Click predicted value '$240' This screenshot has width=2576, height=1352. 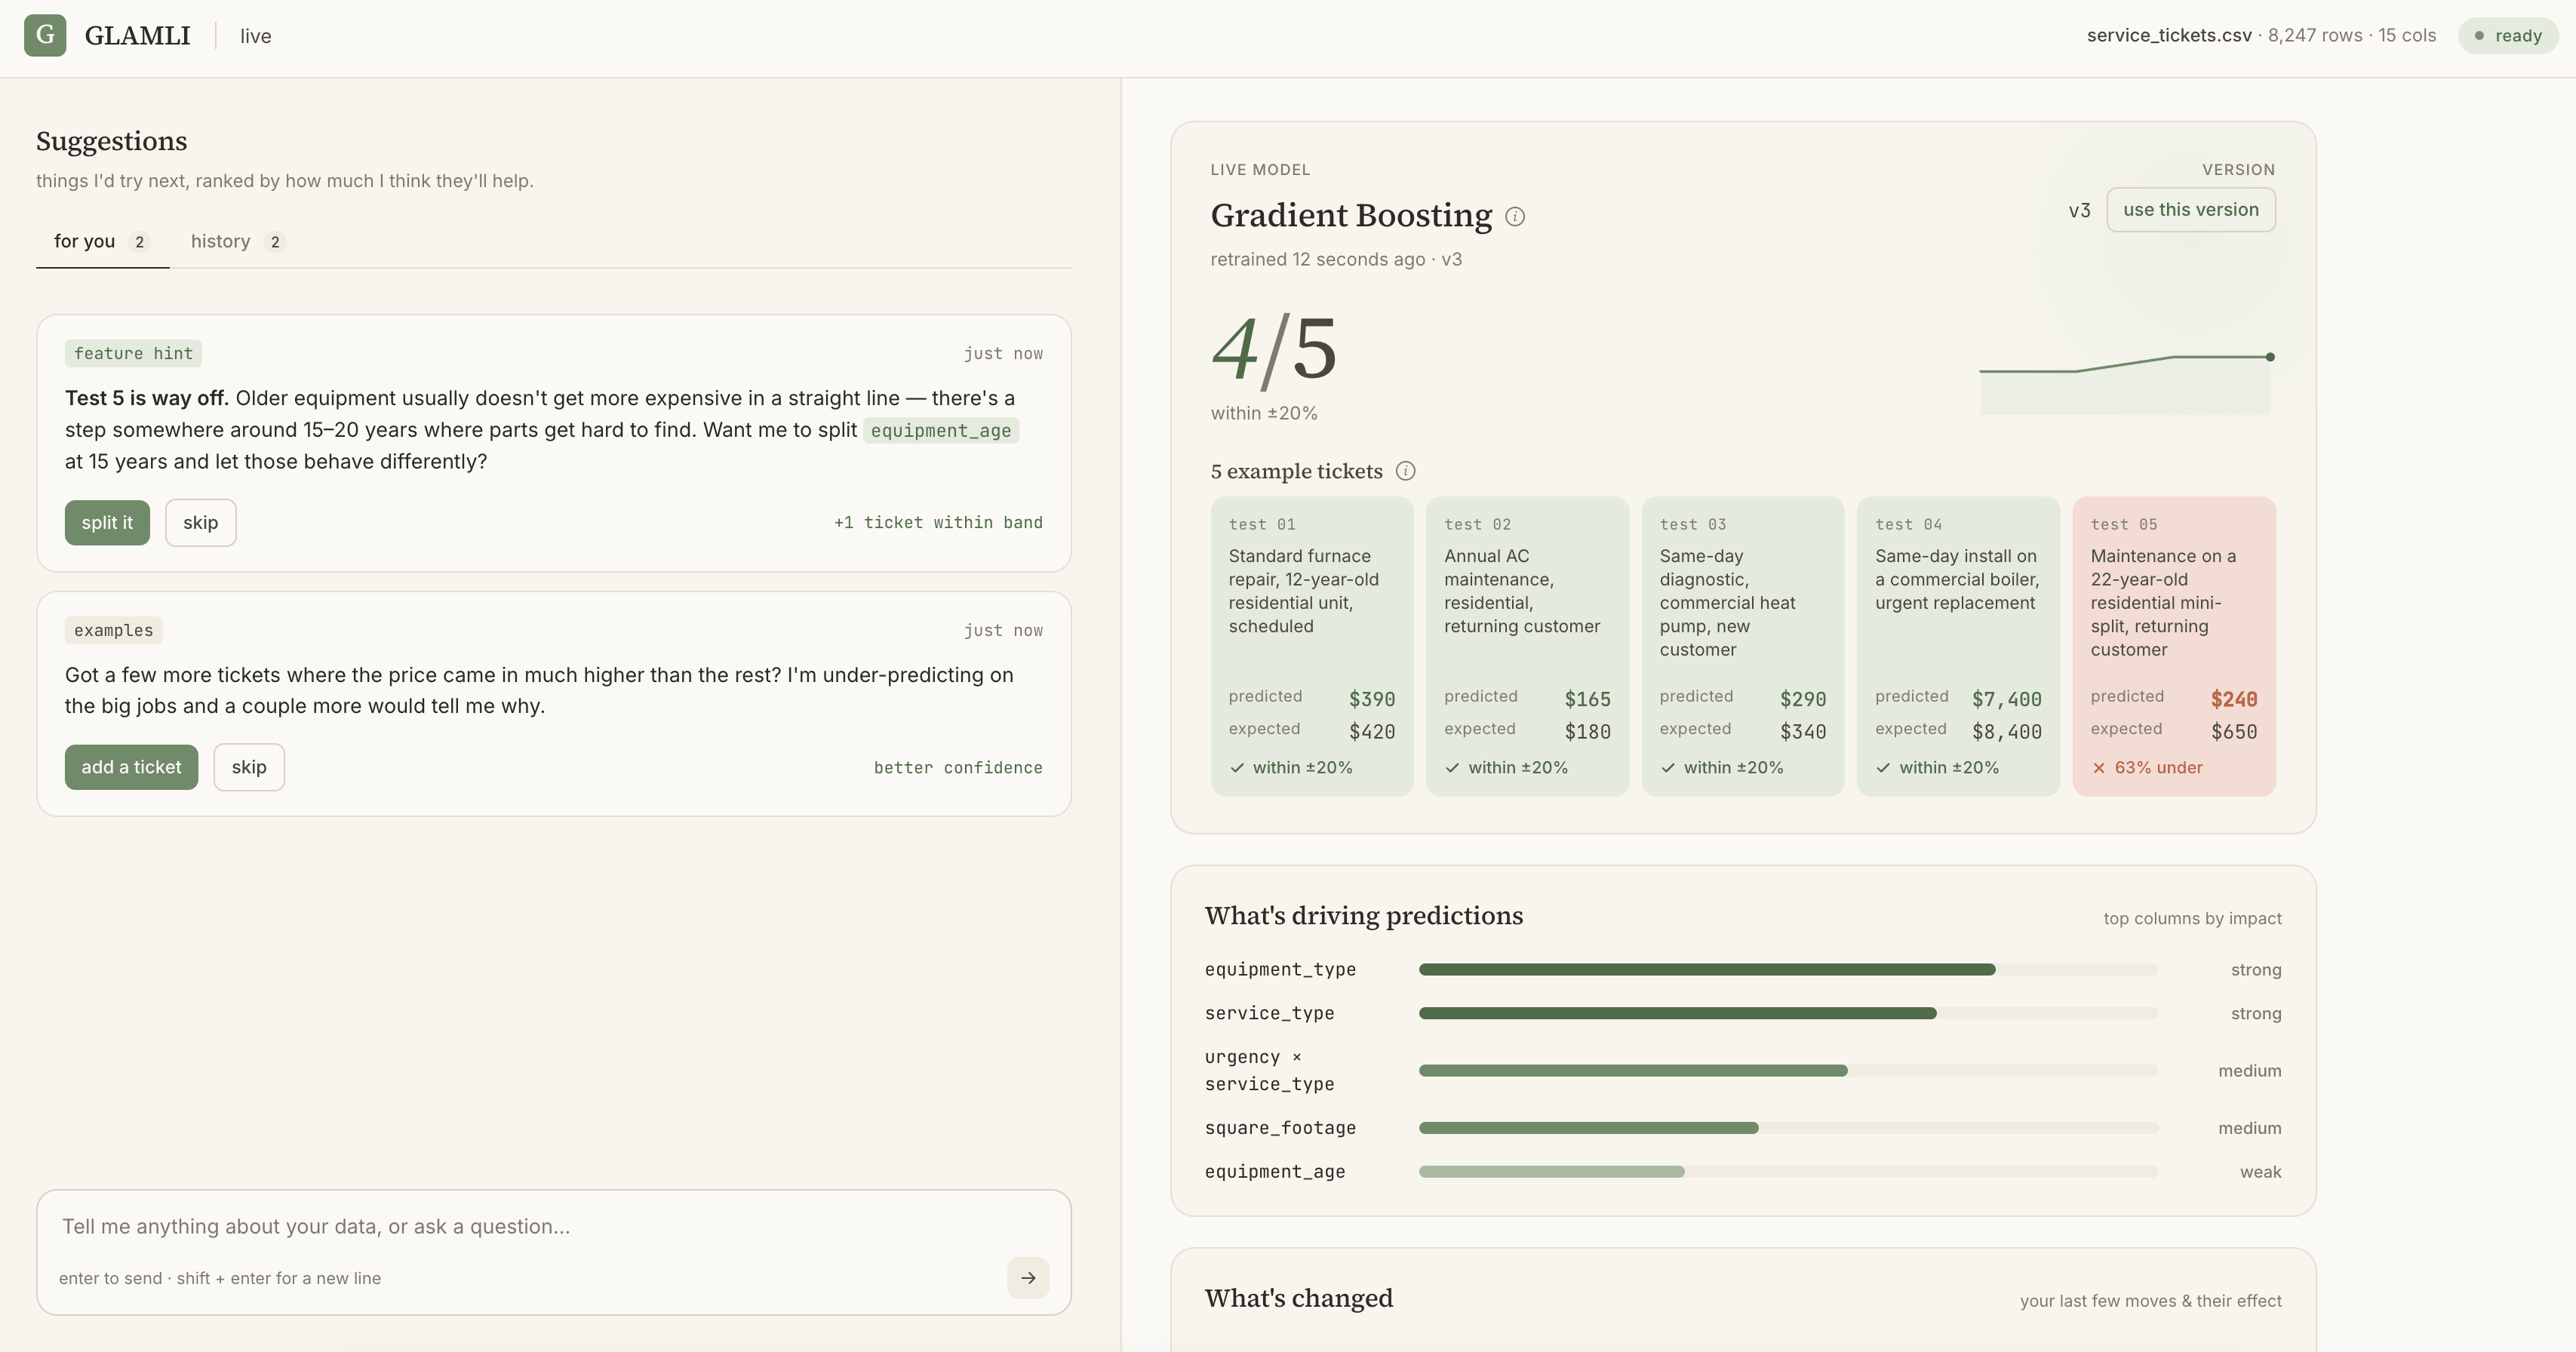tap(2233, 700)
